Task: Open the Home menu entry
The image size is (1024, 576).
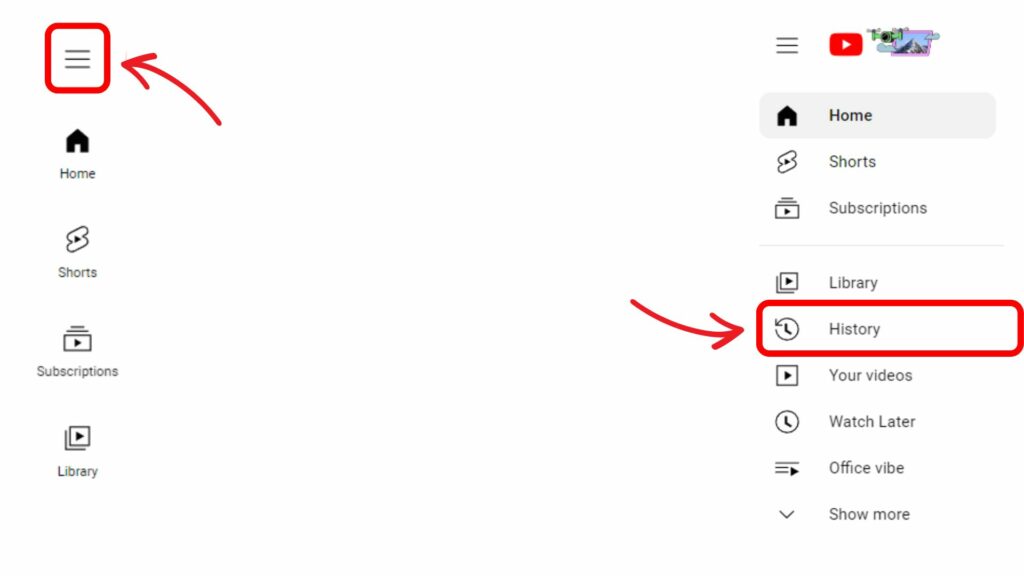Action: pyautogui.click(x=850, y=115)
